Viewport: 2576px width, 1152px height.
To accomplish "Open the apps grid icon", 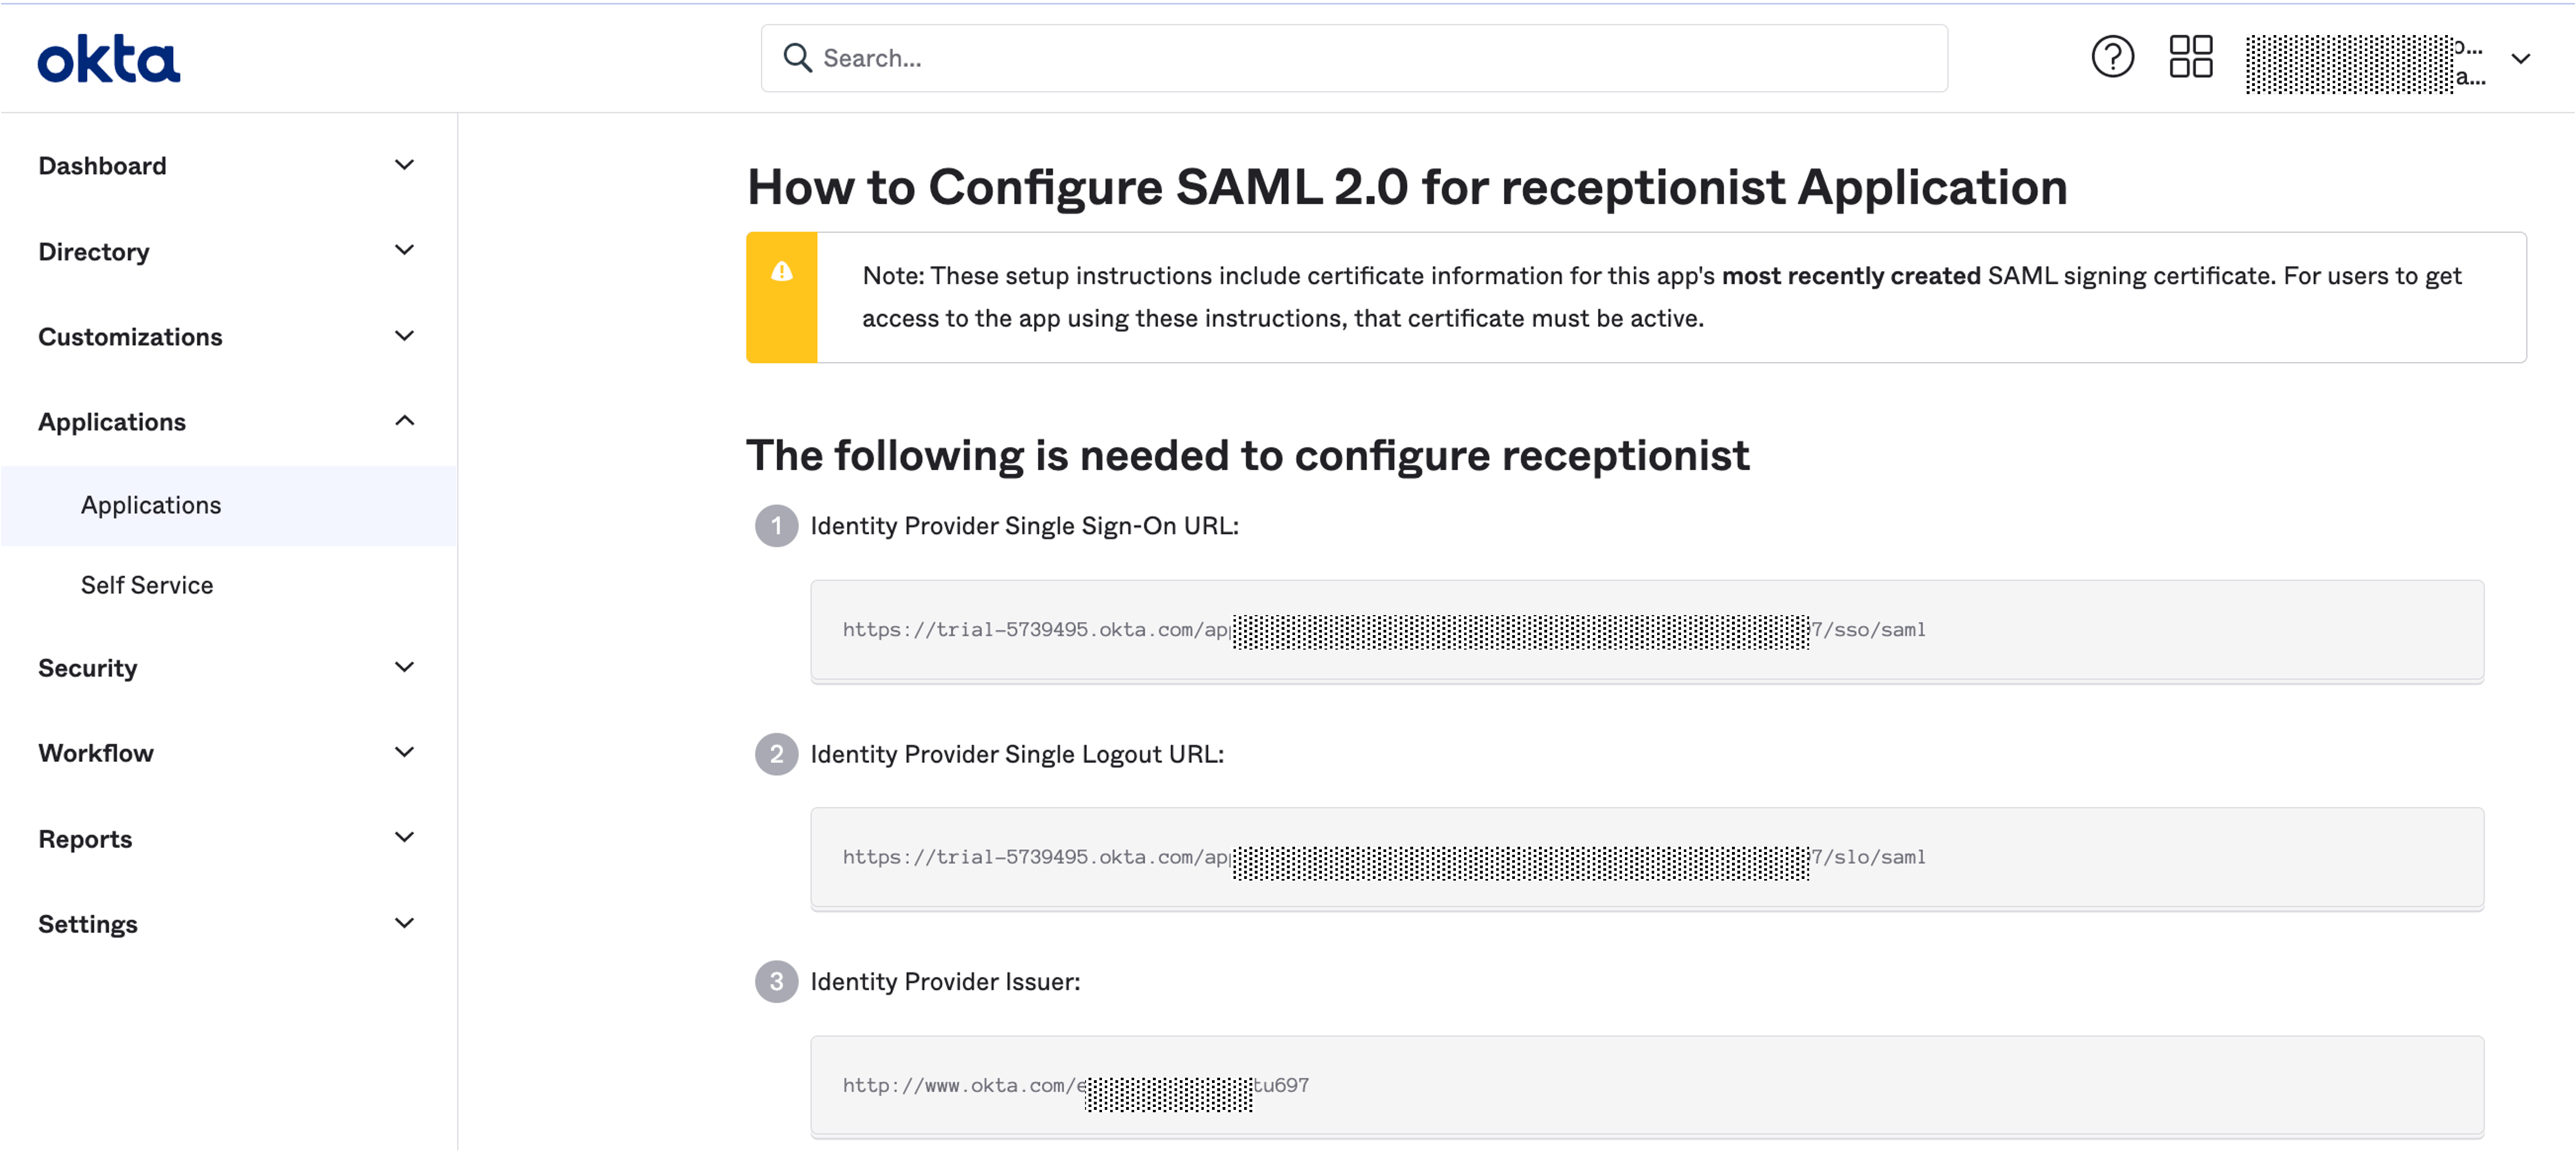I will click(x=2190, y=57).
